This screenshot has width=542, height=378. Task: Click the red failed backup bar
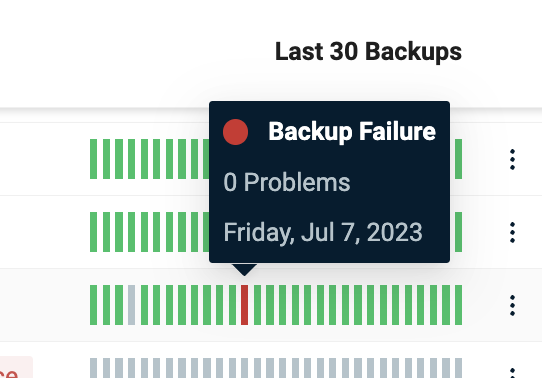pos(244,305)
